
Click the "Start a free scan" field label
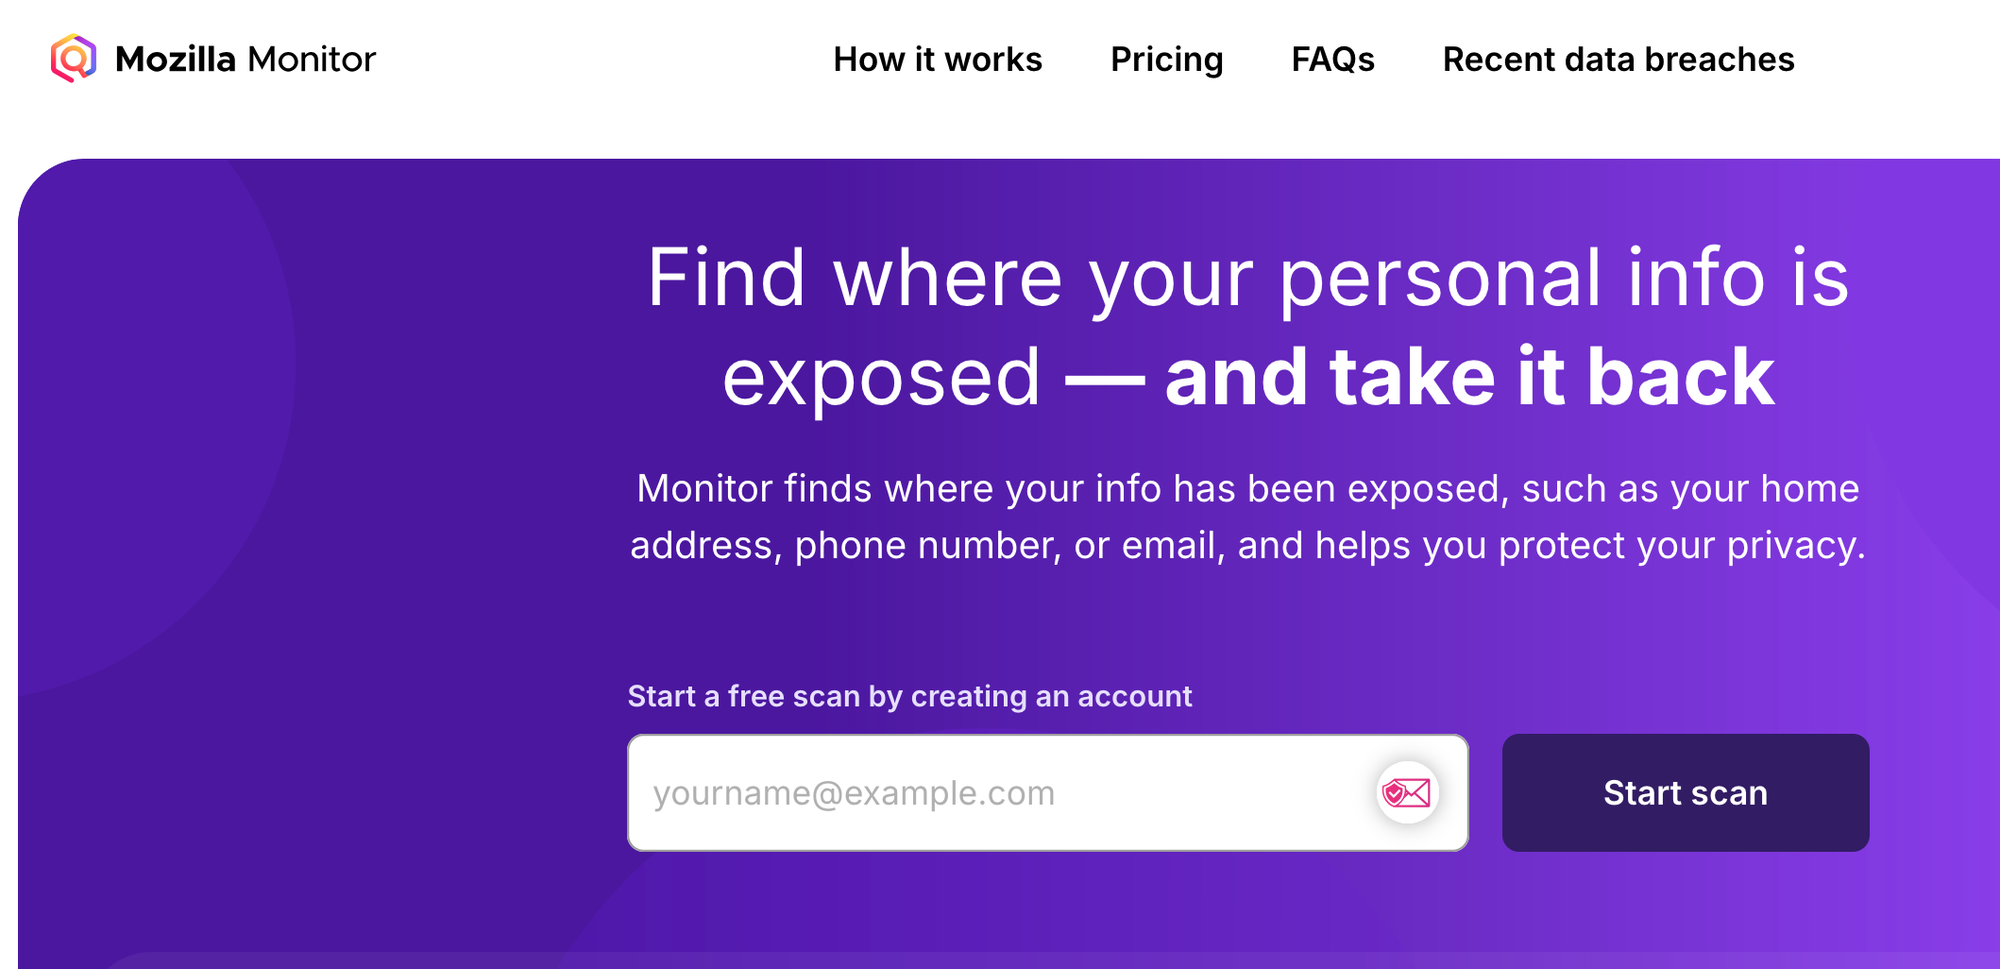909,696
